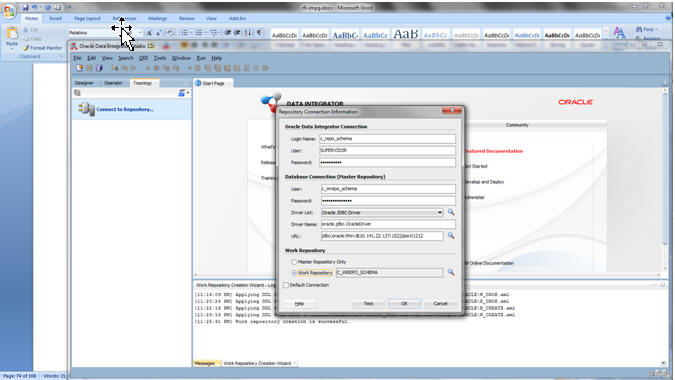Select the large AaB Title style thumbnail

click(406, 34)
